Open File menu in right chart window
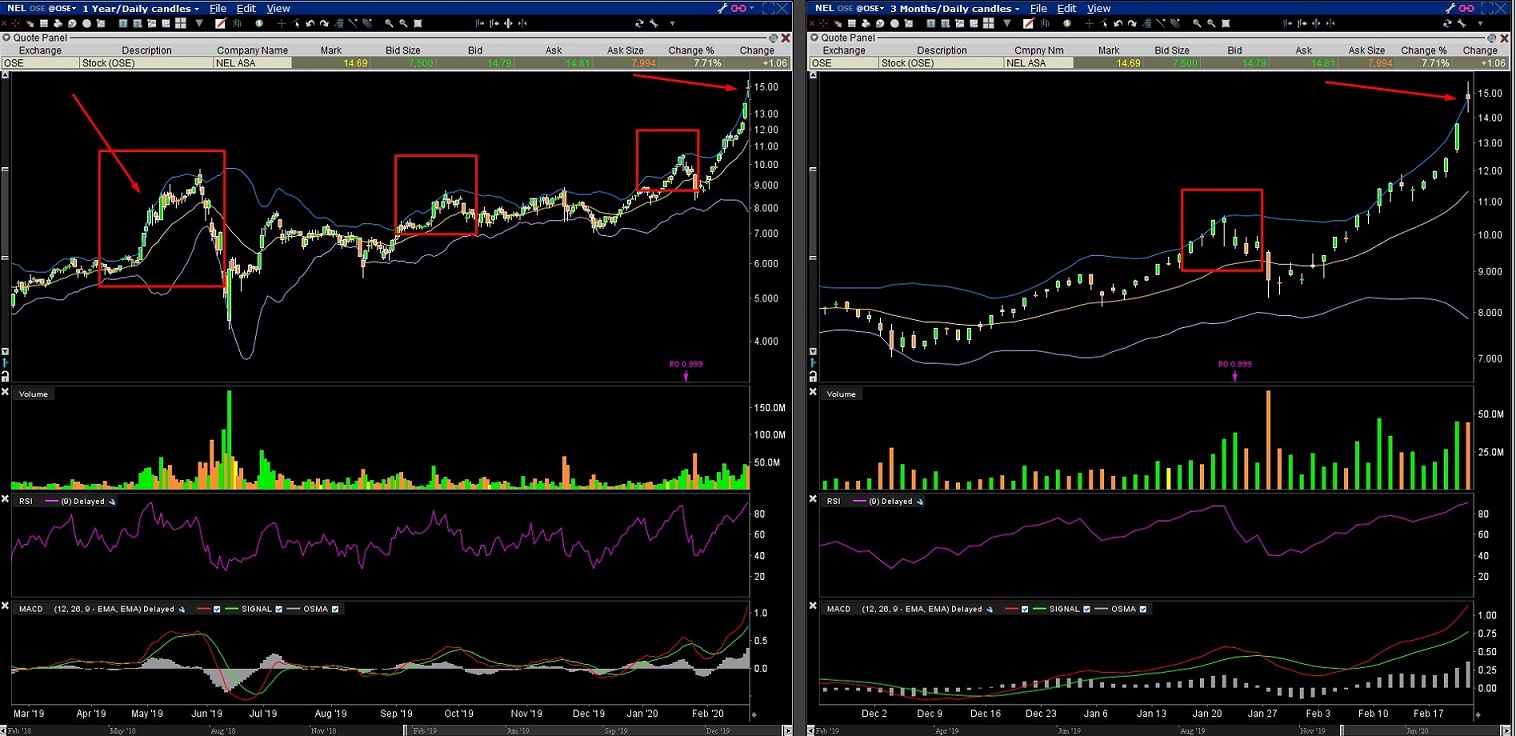 click(x=1038, y=8)
